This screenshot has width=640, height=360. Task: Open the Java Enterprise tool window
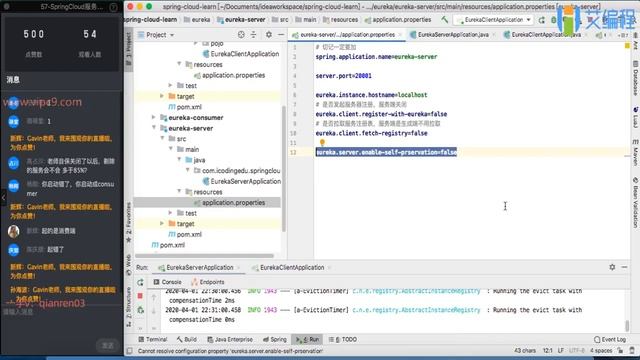coord(230,339)
